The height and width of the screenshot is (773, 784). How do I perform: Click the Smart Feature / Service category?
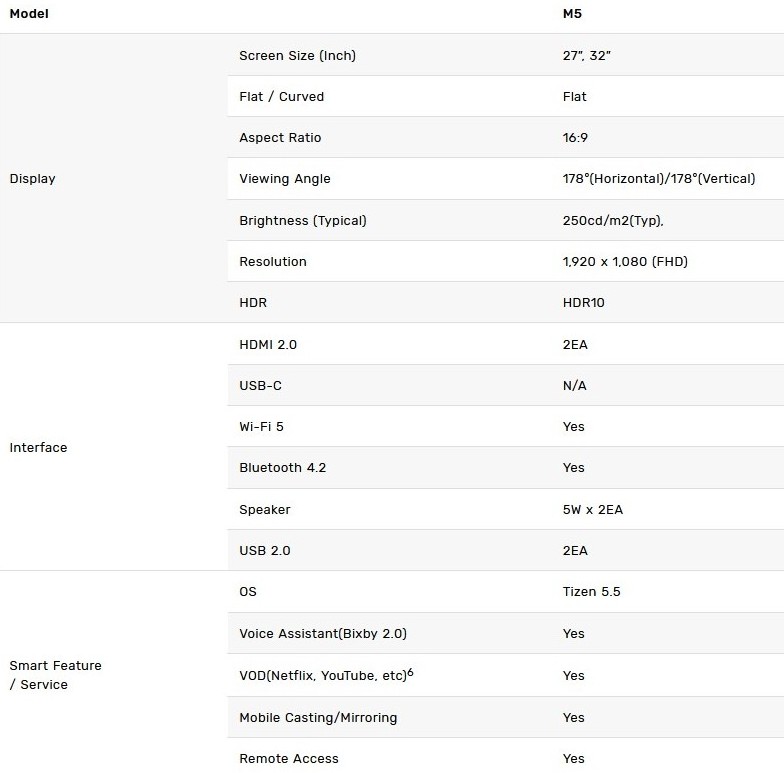tap(55, 675)
